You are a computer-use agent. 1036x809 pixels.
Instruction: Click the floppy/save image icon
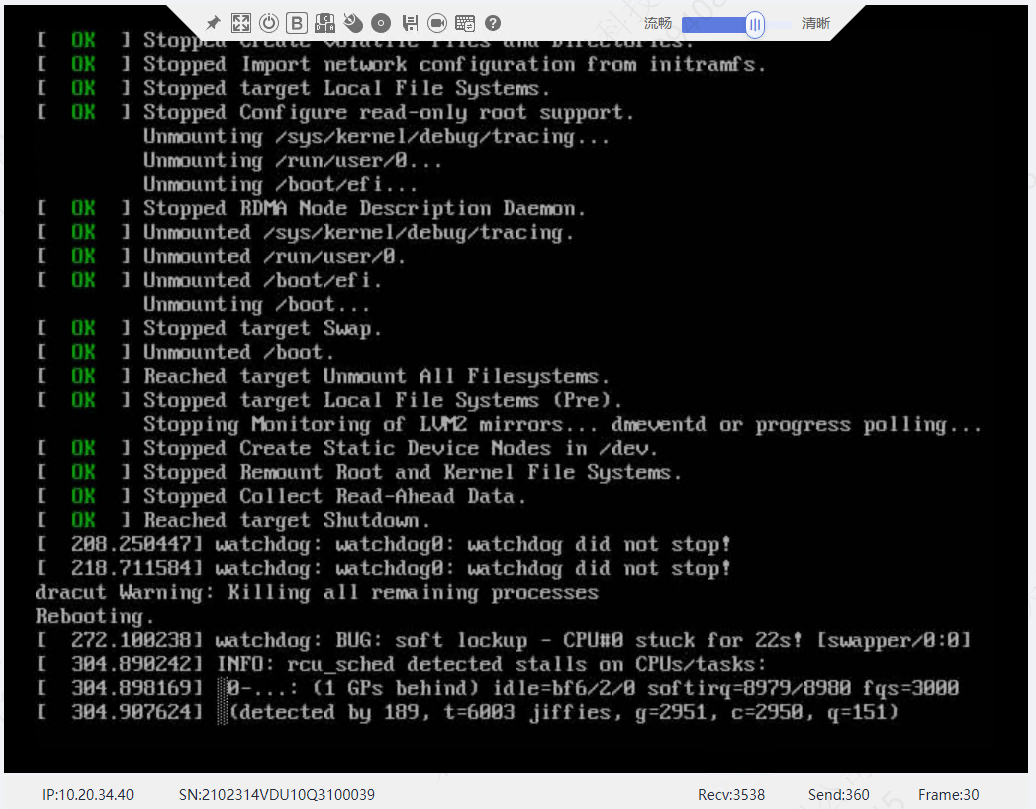click(x=410, y=23)
